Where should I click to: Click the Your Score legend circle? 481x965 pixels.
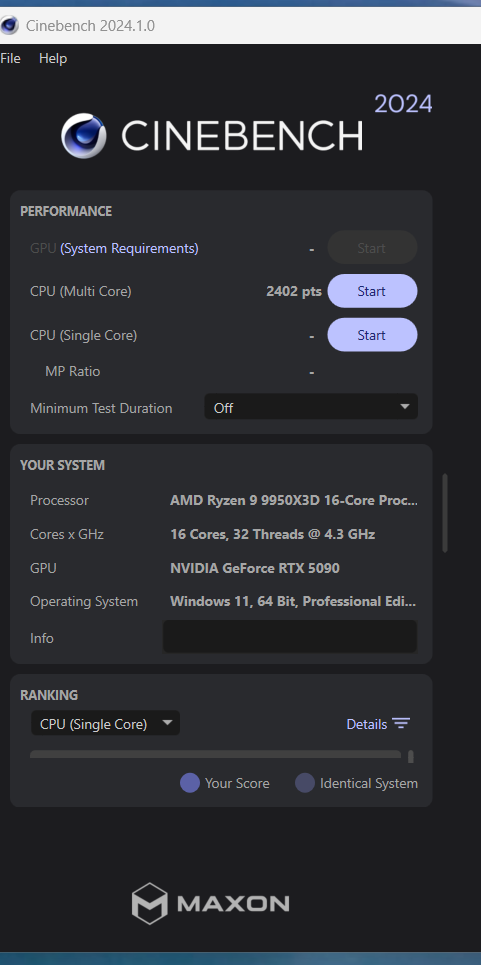pyautogui.click(x=189, y=783)
